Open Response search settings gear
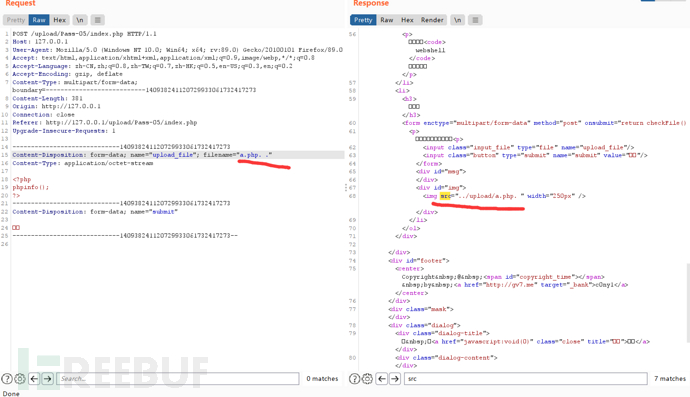The image size is (690, 397). (367, 379)
